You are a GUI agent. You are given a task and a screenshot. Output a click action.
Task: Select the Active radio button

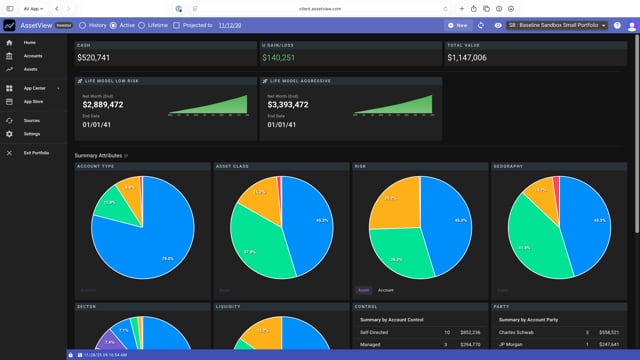[113, 25]
